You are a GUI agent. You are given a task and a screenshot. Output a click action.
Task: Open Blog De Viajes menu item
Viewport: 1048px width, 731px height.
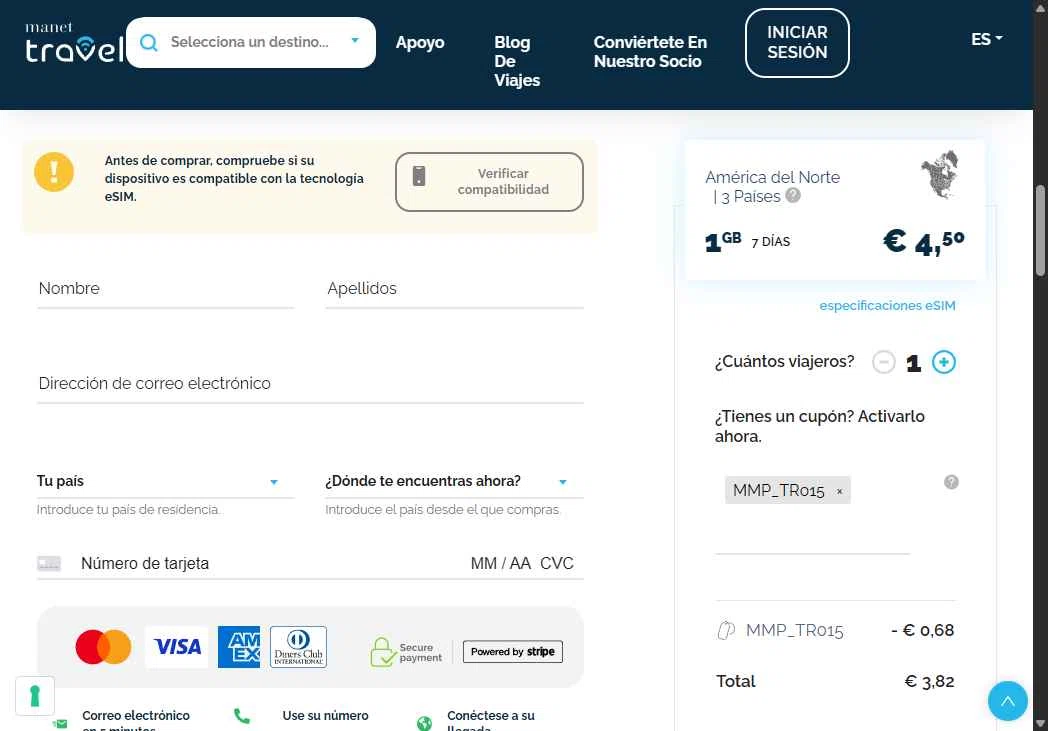[517, 61]
